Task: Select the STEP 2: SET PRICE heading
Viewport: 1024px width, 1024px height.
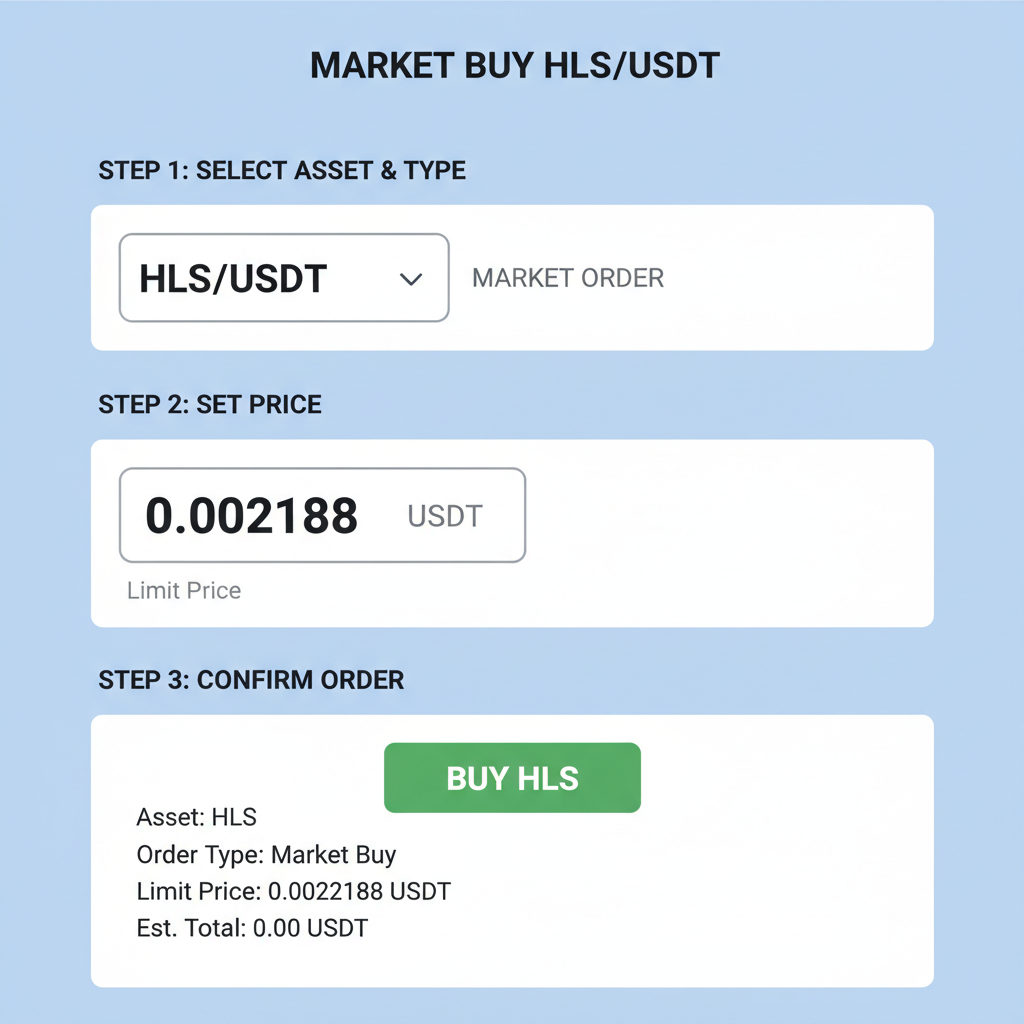Action: tap(209, 404)
